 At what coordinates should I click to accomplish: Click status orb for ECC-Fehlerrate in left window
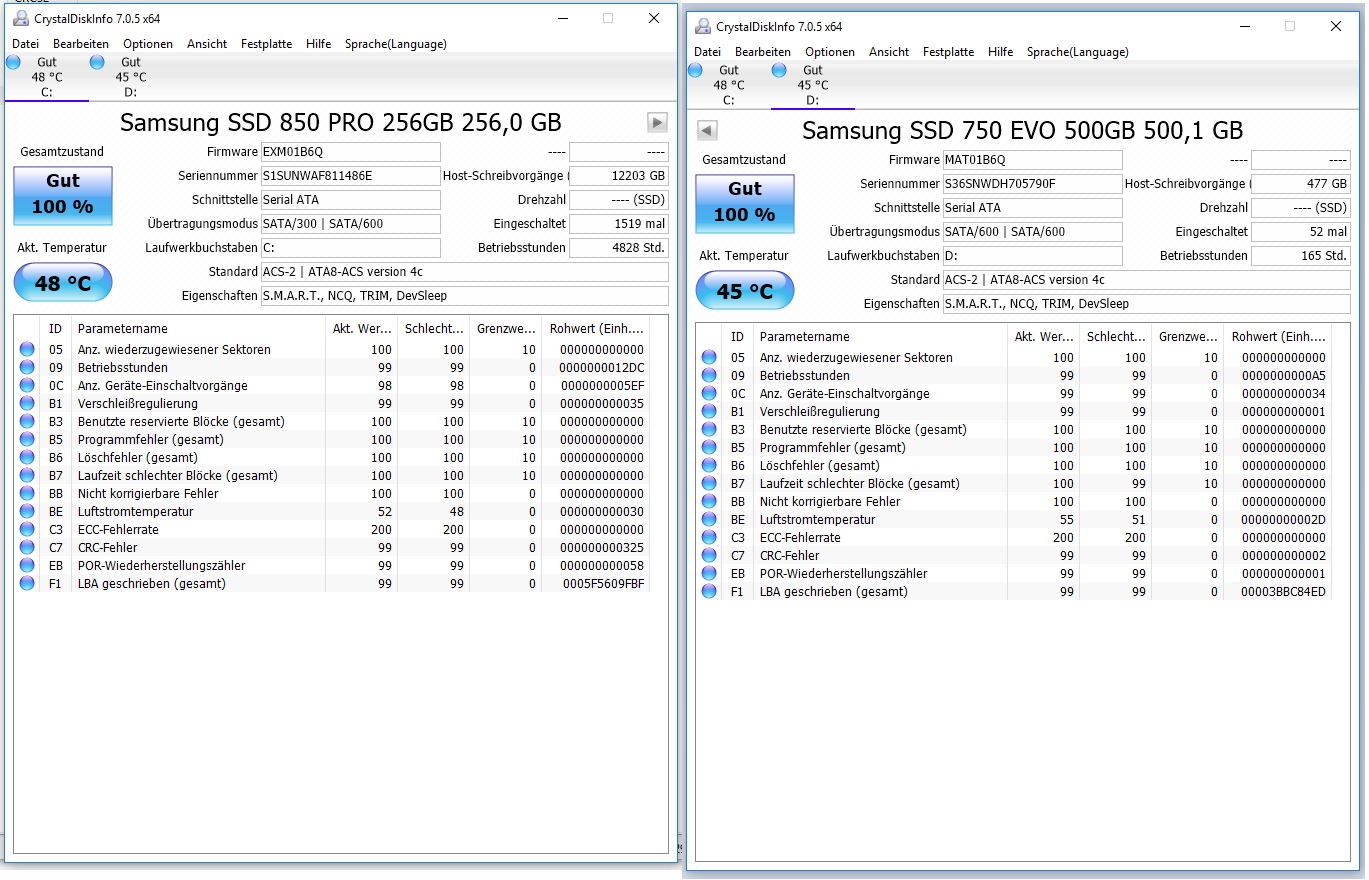27,530
